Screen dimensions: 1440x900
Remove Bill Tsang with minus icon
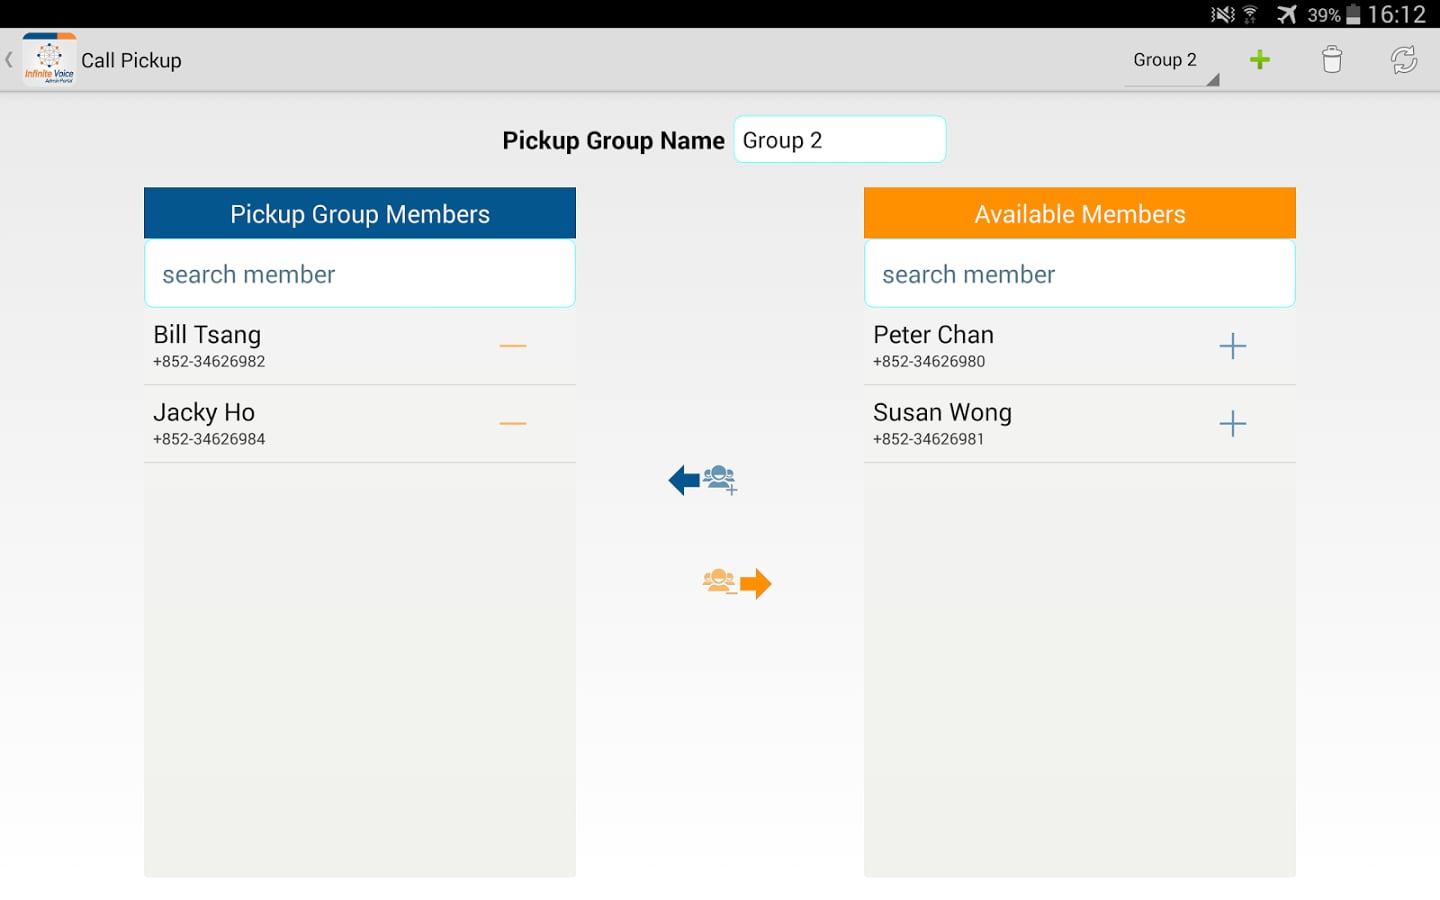pos(513,346)
